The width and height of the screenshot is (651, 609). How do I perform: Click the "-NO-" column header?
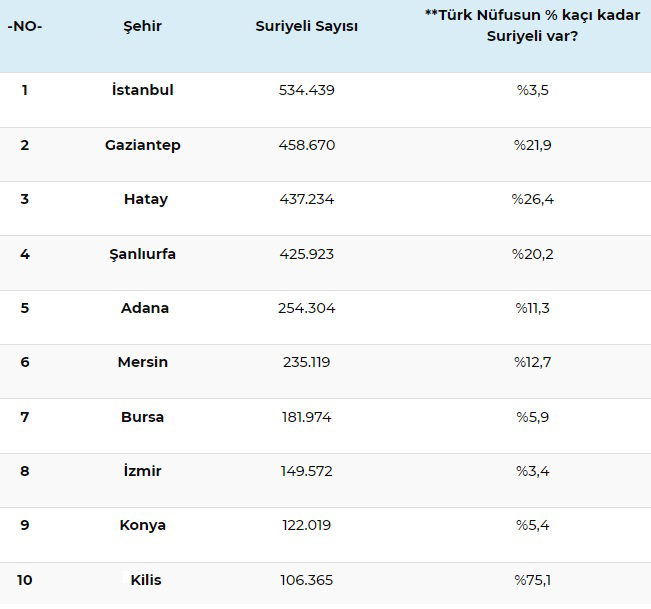(x=25, y=27)
